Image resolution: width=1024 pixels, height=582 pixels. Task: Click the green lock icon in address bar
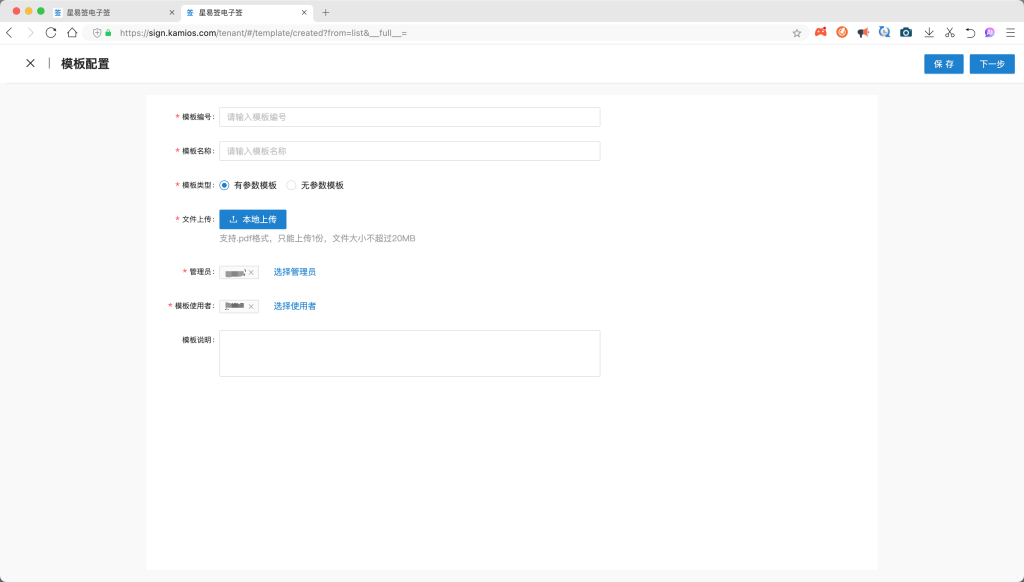(x=108, y=33)
